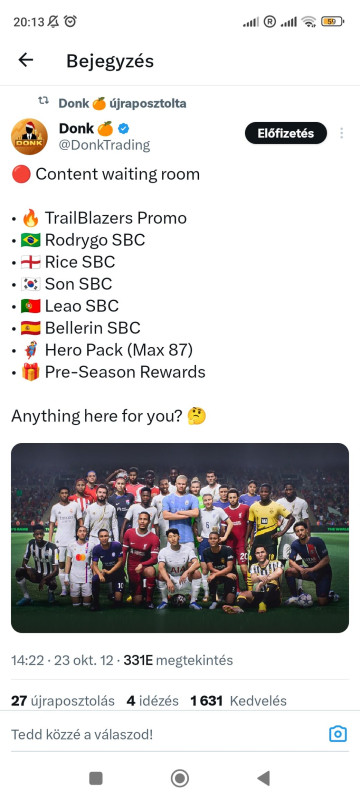
Task: Tap the battery indicator in status bar
Action: 332,21
